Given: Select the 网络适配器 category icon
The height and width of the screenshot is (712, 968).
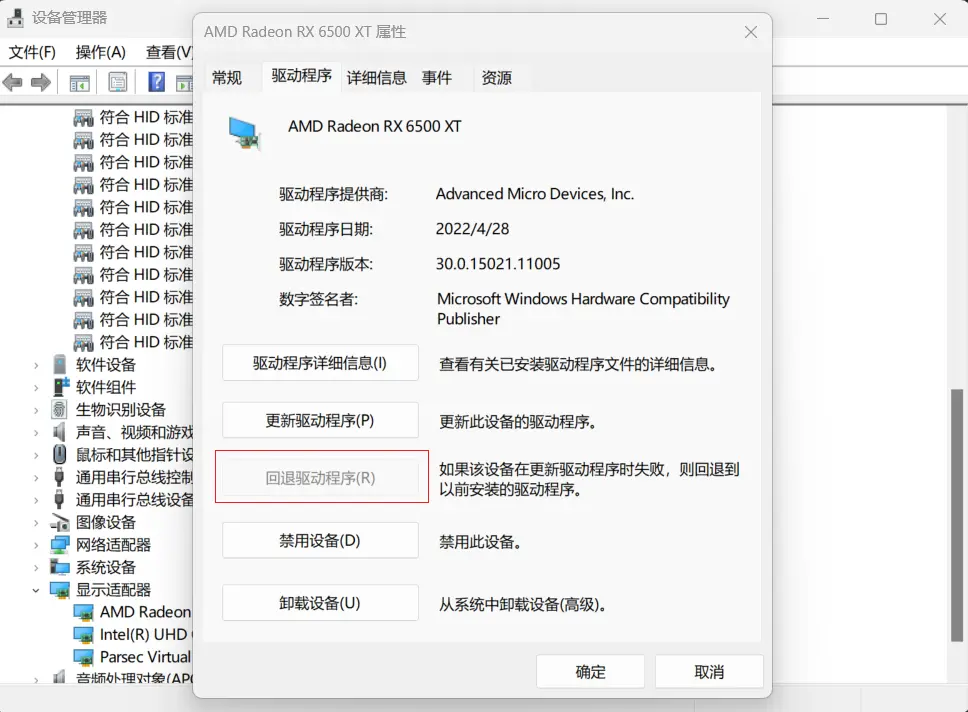Looking at the screenshot, I should [x=60, y=547].
